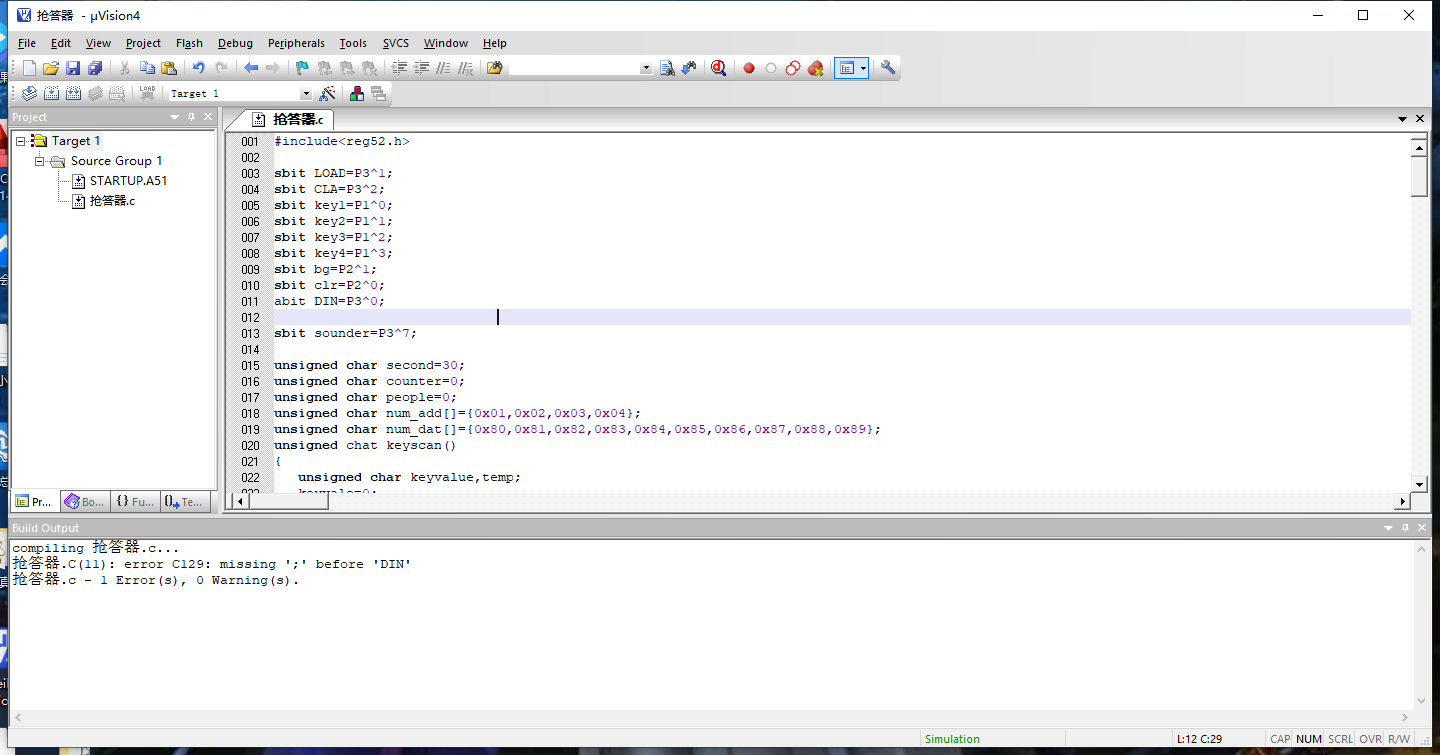Image resolution: width=1440 pixels, height=755 pixels.
Task: Click editor vertical scrollbar down arrow
Action: pos(1418,483)
